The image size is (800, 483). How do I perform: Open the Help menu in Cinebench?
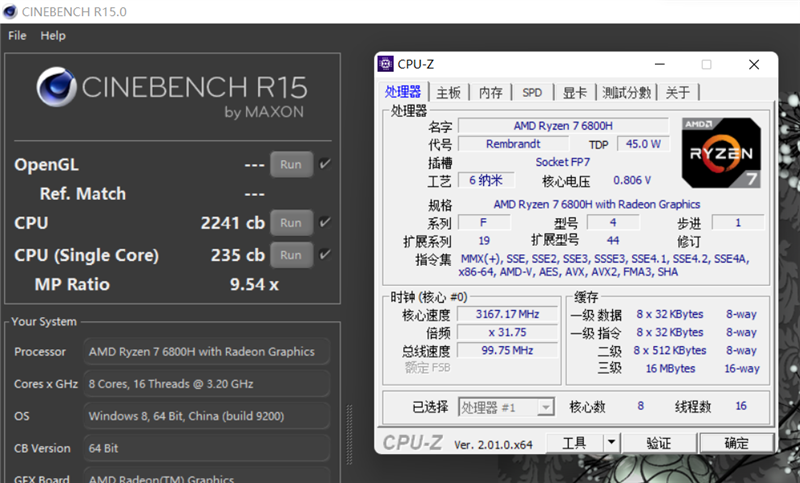point(53,36)
